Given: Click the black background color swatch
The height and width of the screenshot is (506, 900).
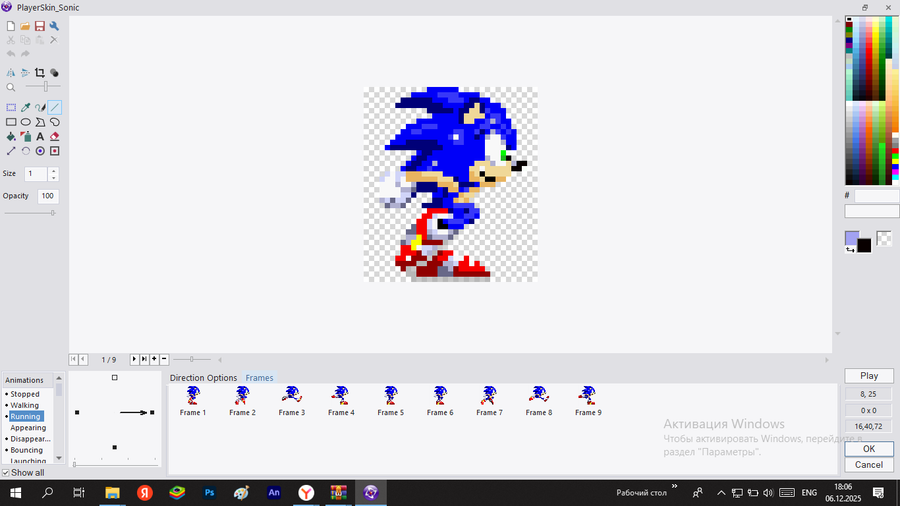Looking at the screenshot, I should pyautogui.click(x=864, y=246).
